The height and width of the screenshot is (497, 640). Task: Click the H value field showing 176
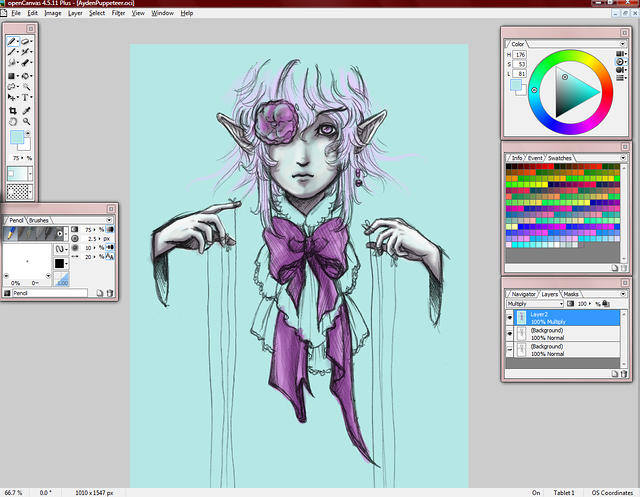tap(520, 55)
